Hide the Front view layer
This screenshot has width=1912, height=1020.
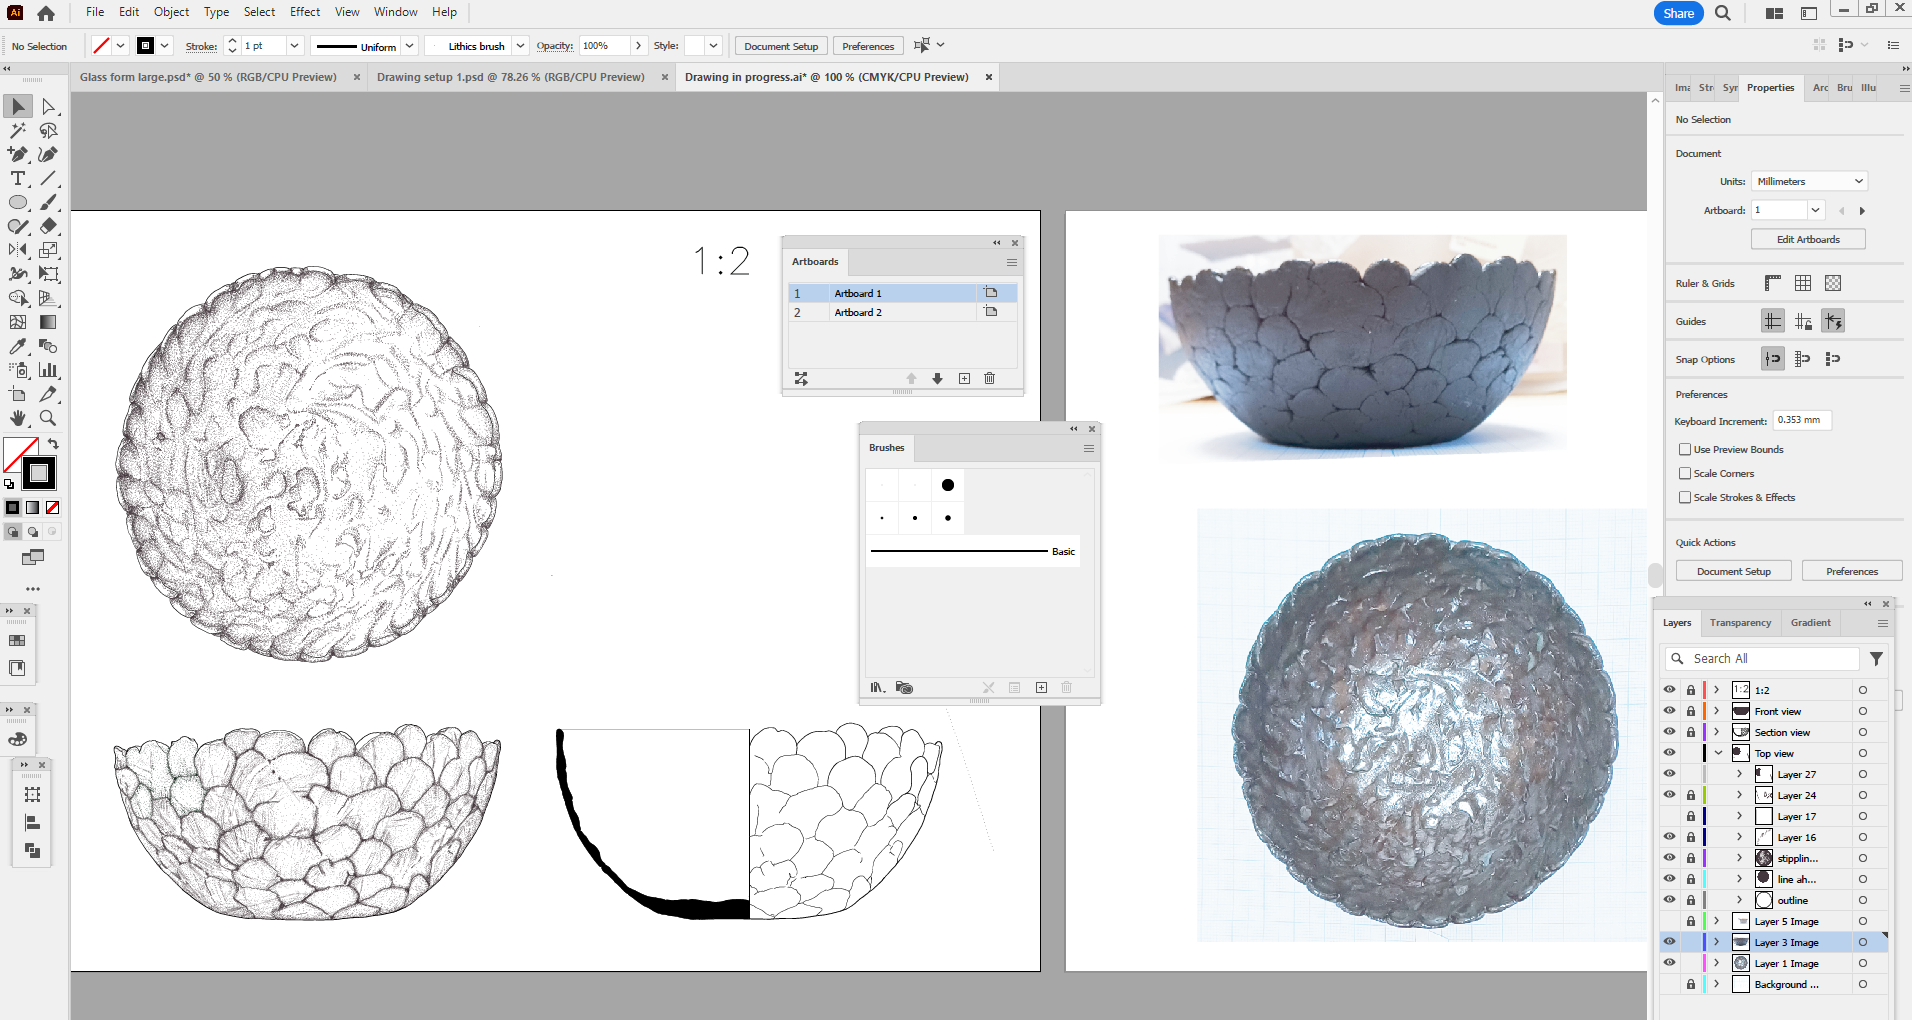point(1669,711)
